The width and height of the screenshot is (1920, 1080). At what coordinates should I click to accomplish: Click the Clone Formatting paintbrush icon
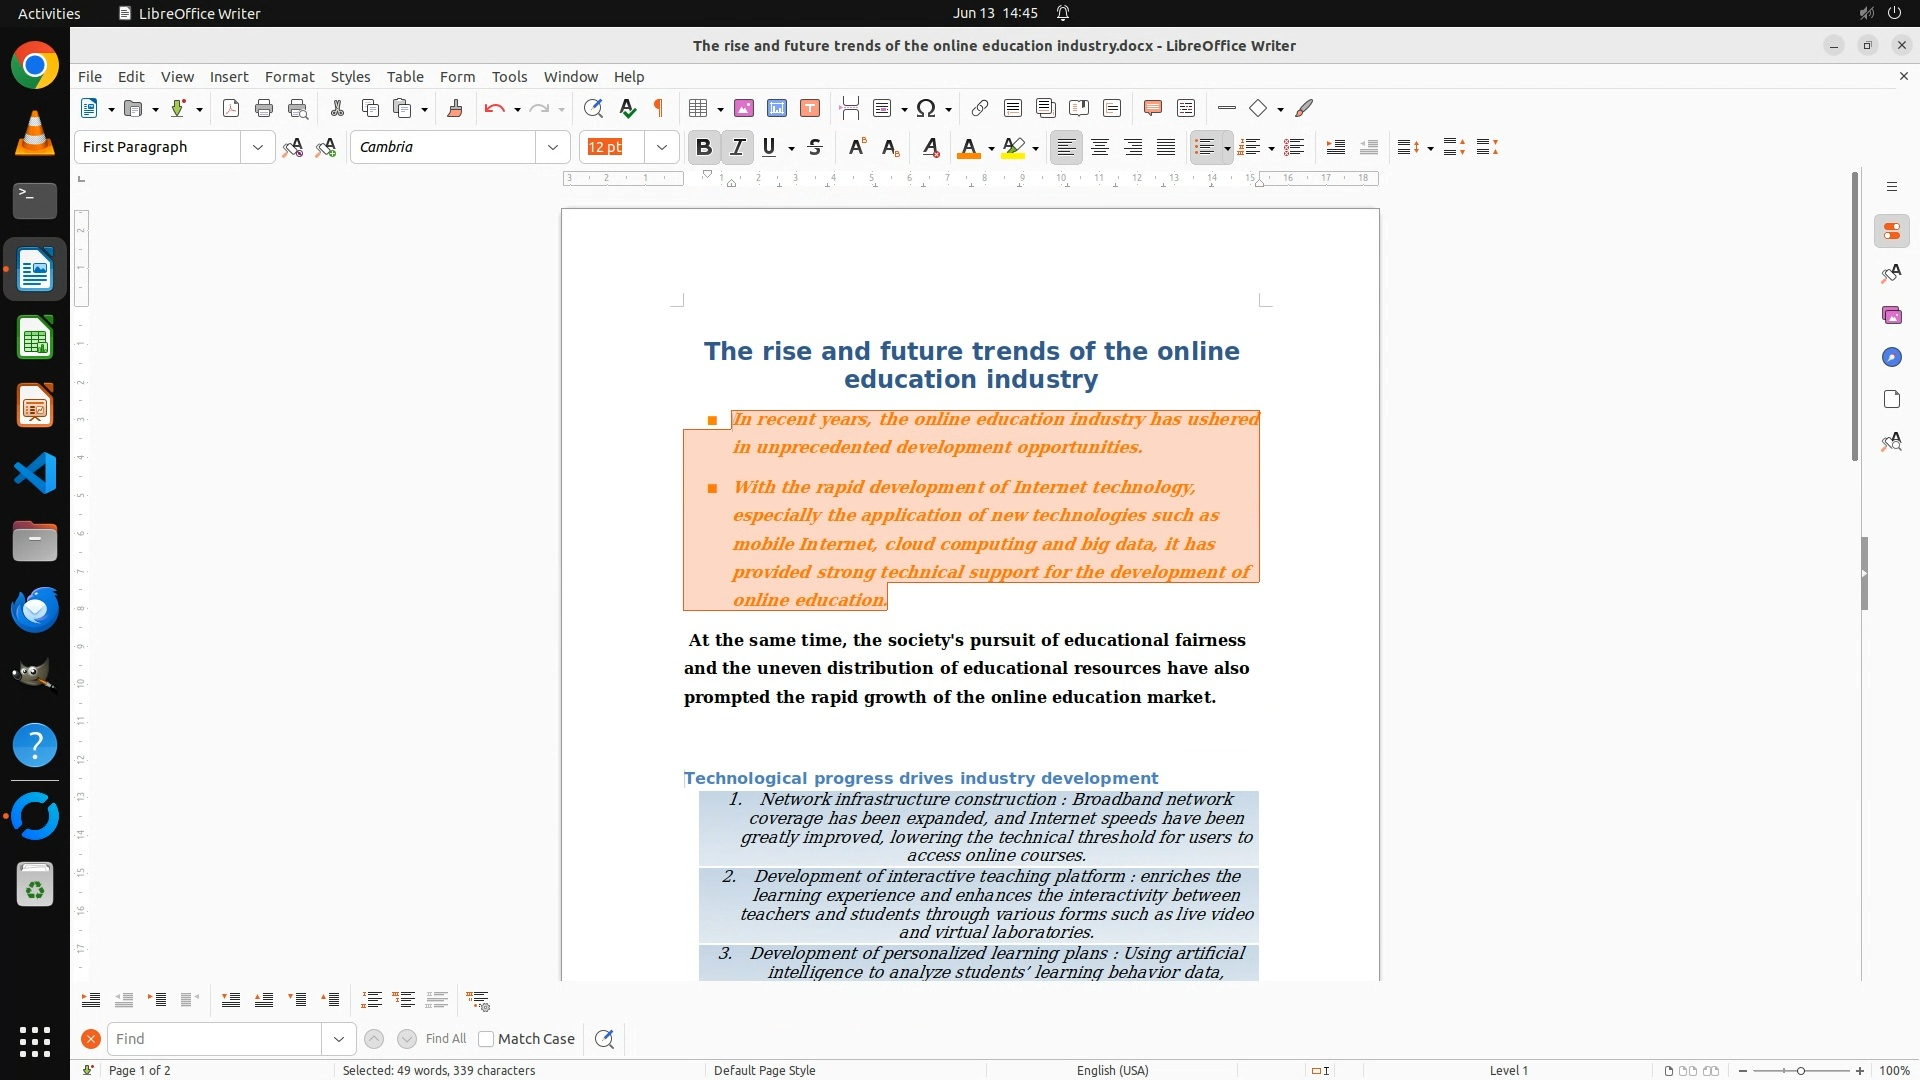click(x=454, y=109)
